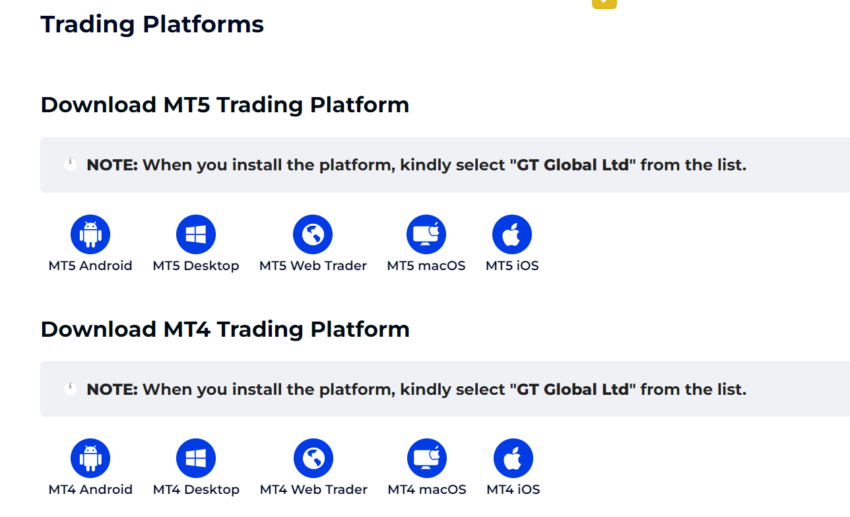Launch the MT4 Web Trader globe icon
The width and height of the screenshot is (850, 517).
pyautogui.click(x=313, y=458)
